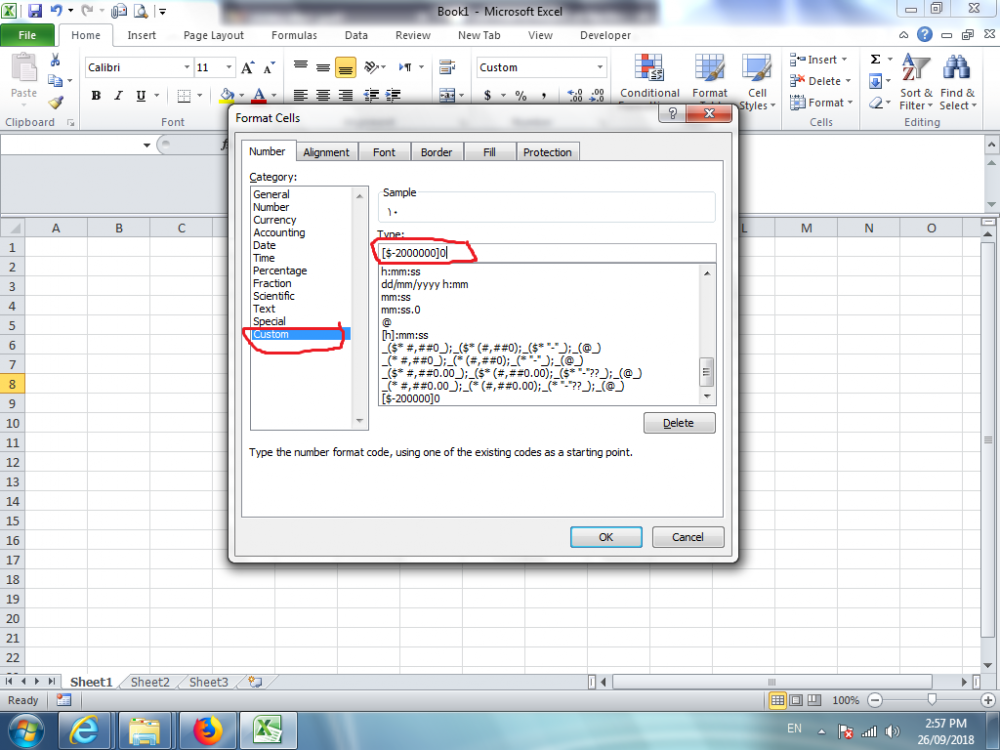Switch to the Border tab in Format Cells

point(436,152)
